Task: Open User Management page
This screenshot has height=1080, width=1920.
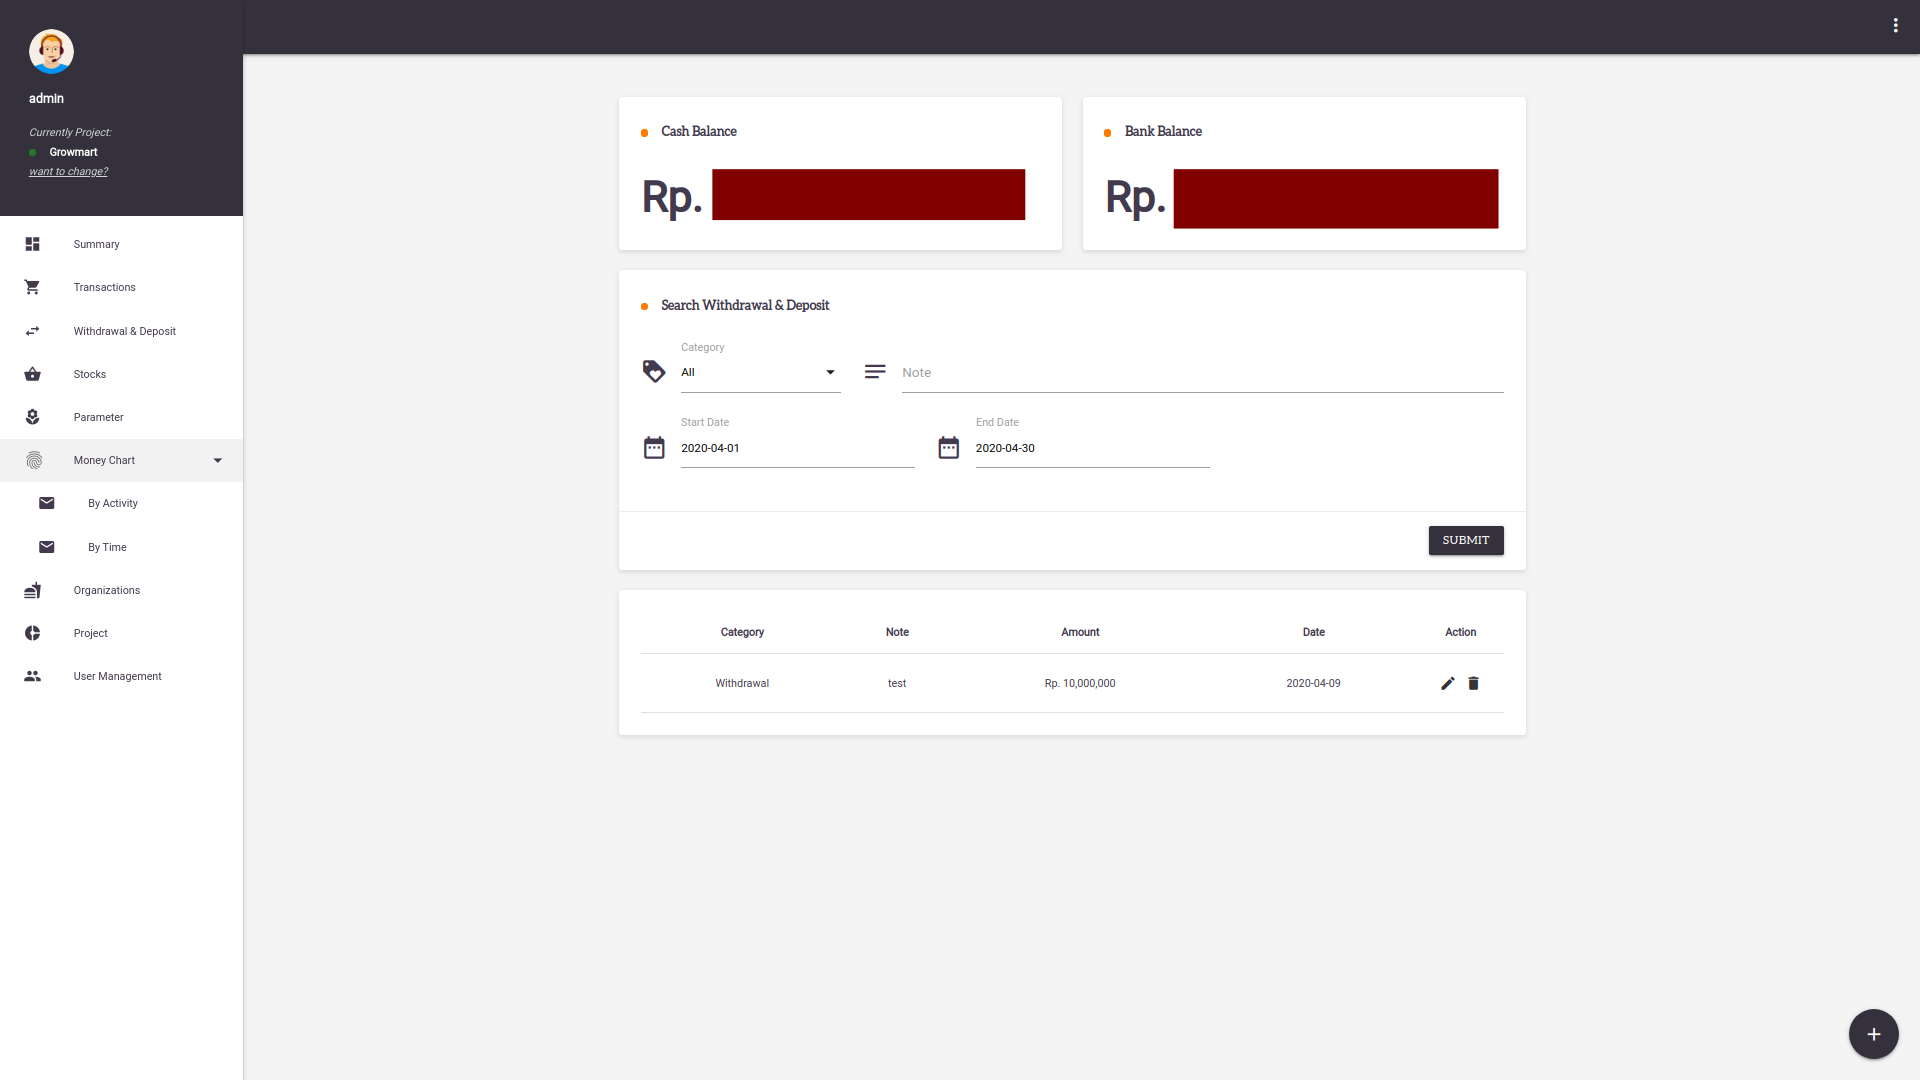Action: click(117, 676)
